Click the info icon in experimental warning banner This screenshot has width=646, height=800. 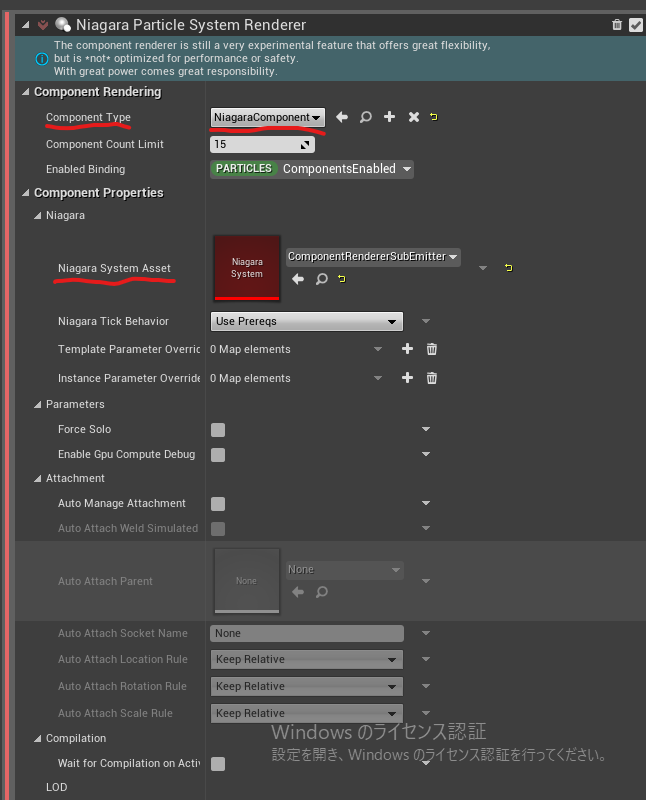click(42, 59)
